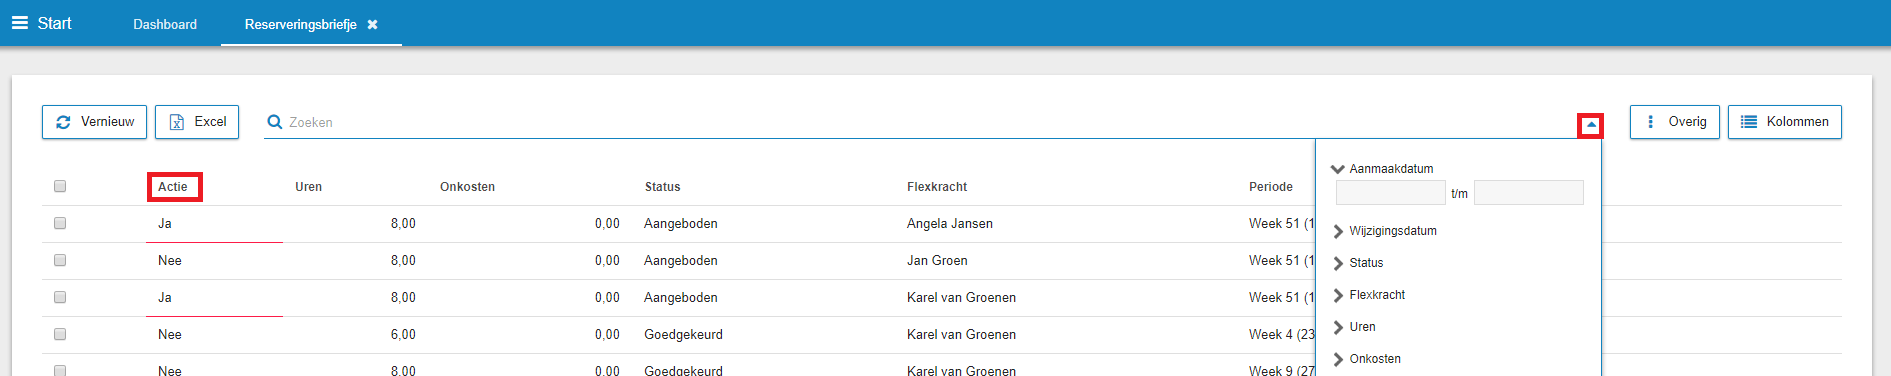
Task: Switch to the Dashboard tab
Action: pos(165,24)
